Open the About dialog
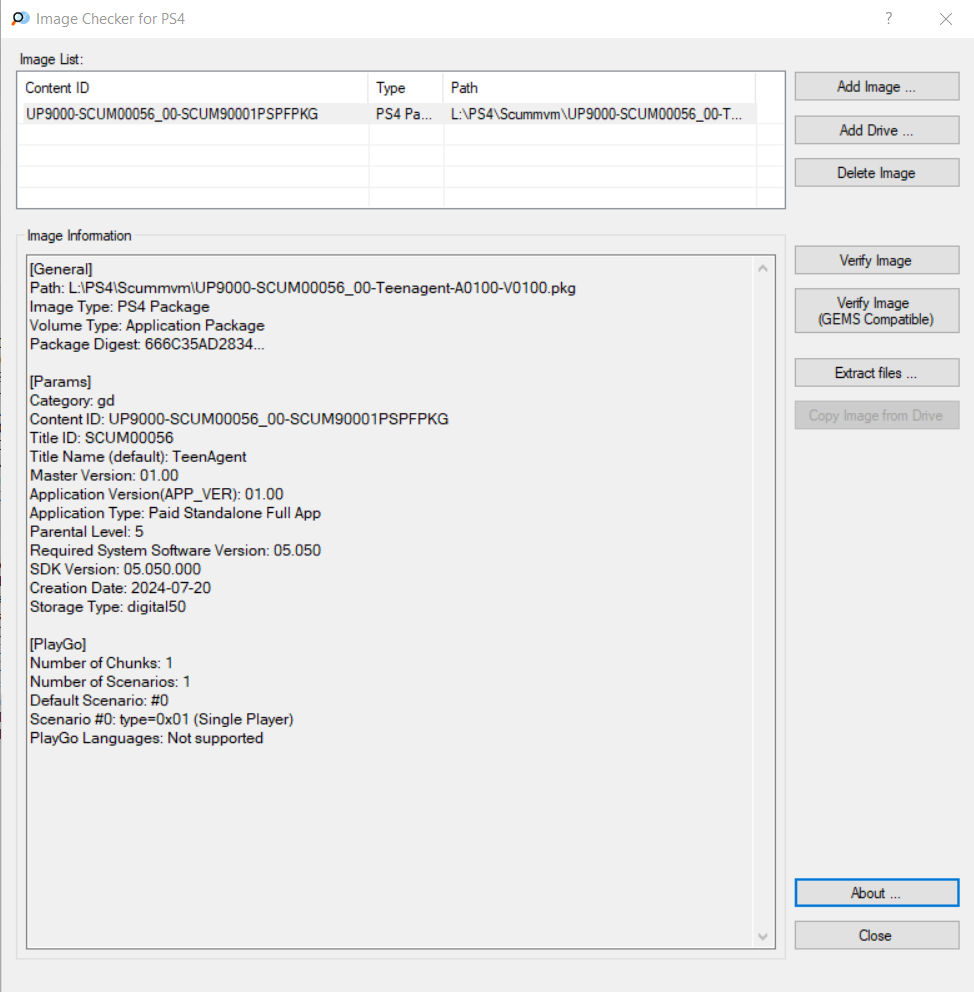This screenshot has height=992, width=974. [876, 893]
